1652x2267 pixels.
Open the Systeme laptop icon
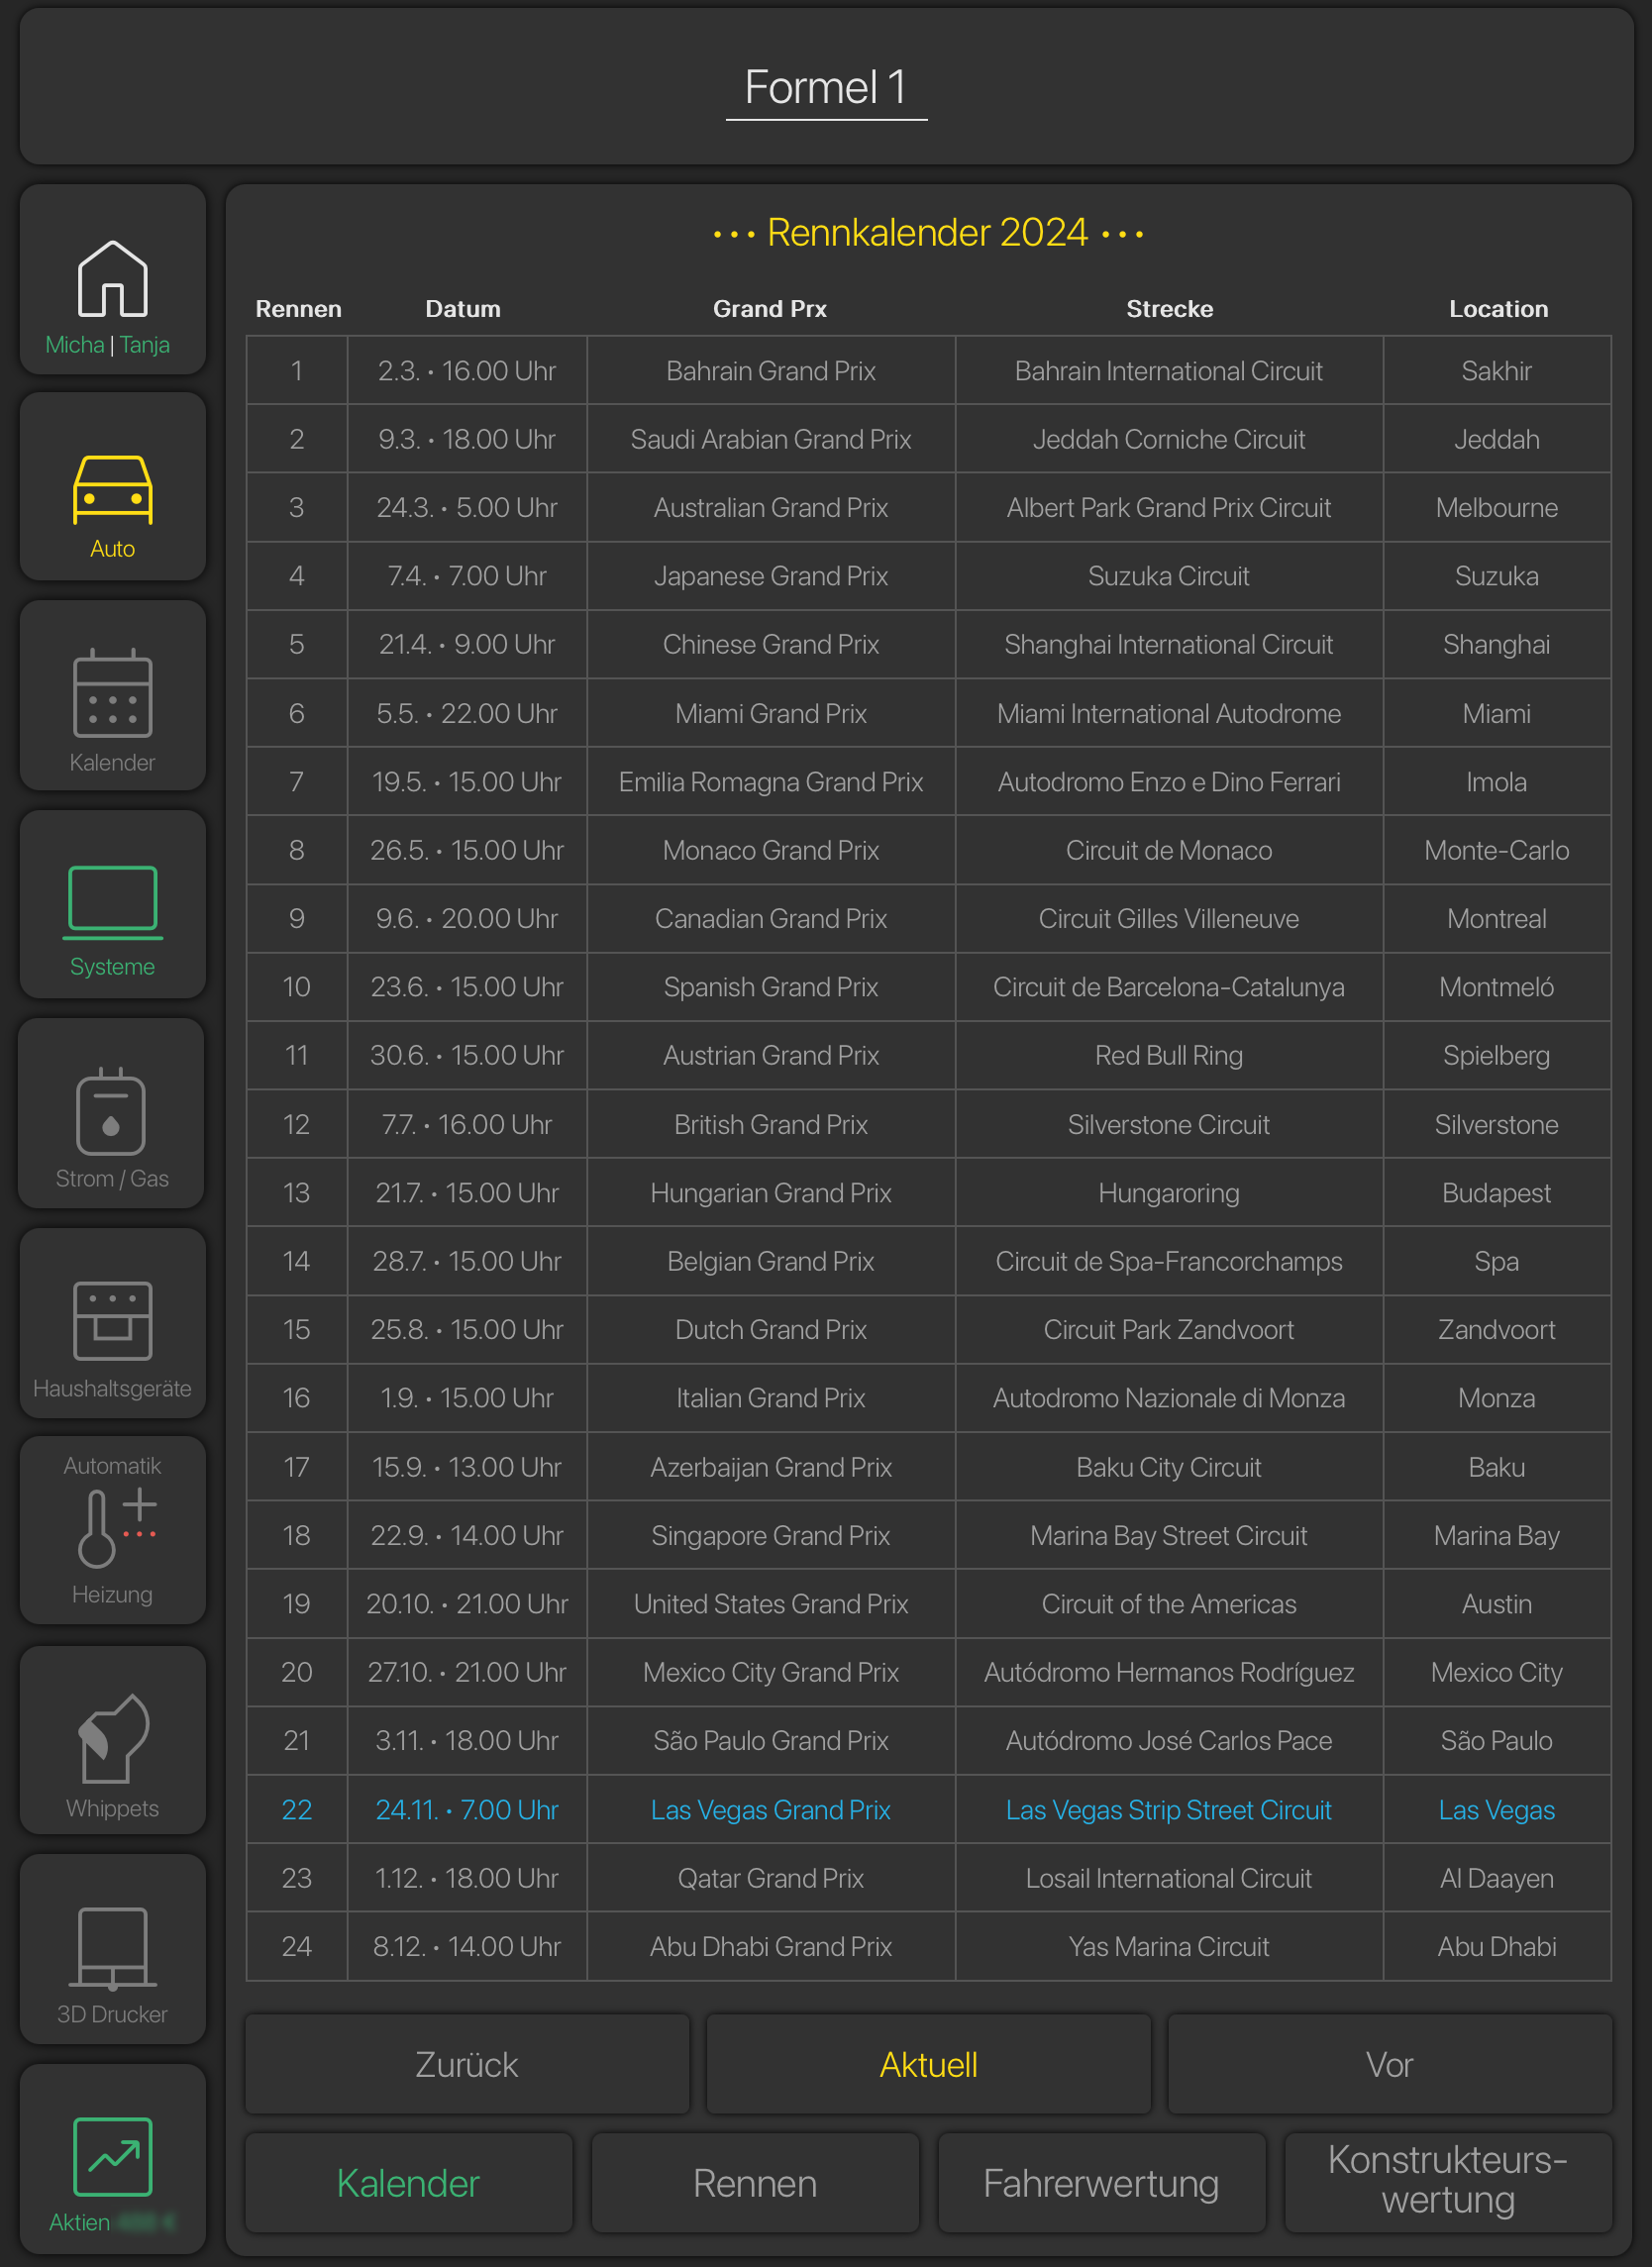click(x=113, y=904)
